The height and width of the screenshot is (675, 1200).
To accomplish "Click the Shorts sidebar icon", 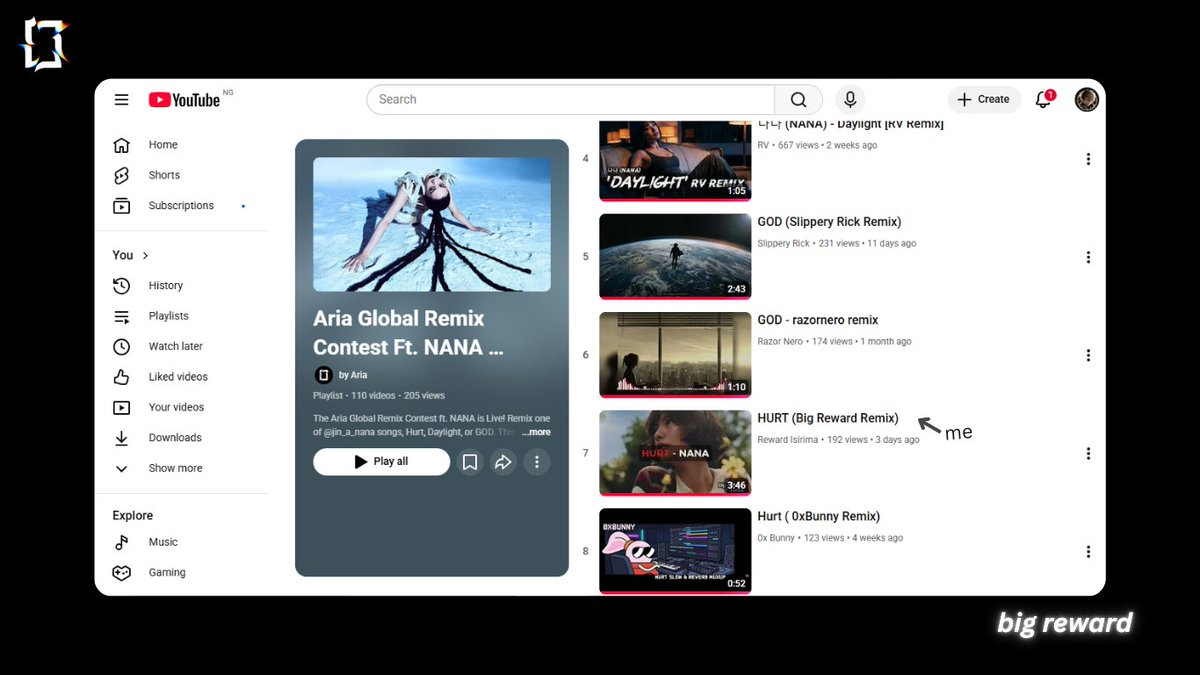I will [x=121, y=175].
